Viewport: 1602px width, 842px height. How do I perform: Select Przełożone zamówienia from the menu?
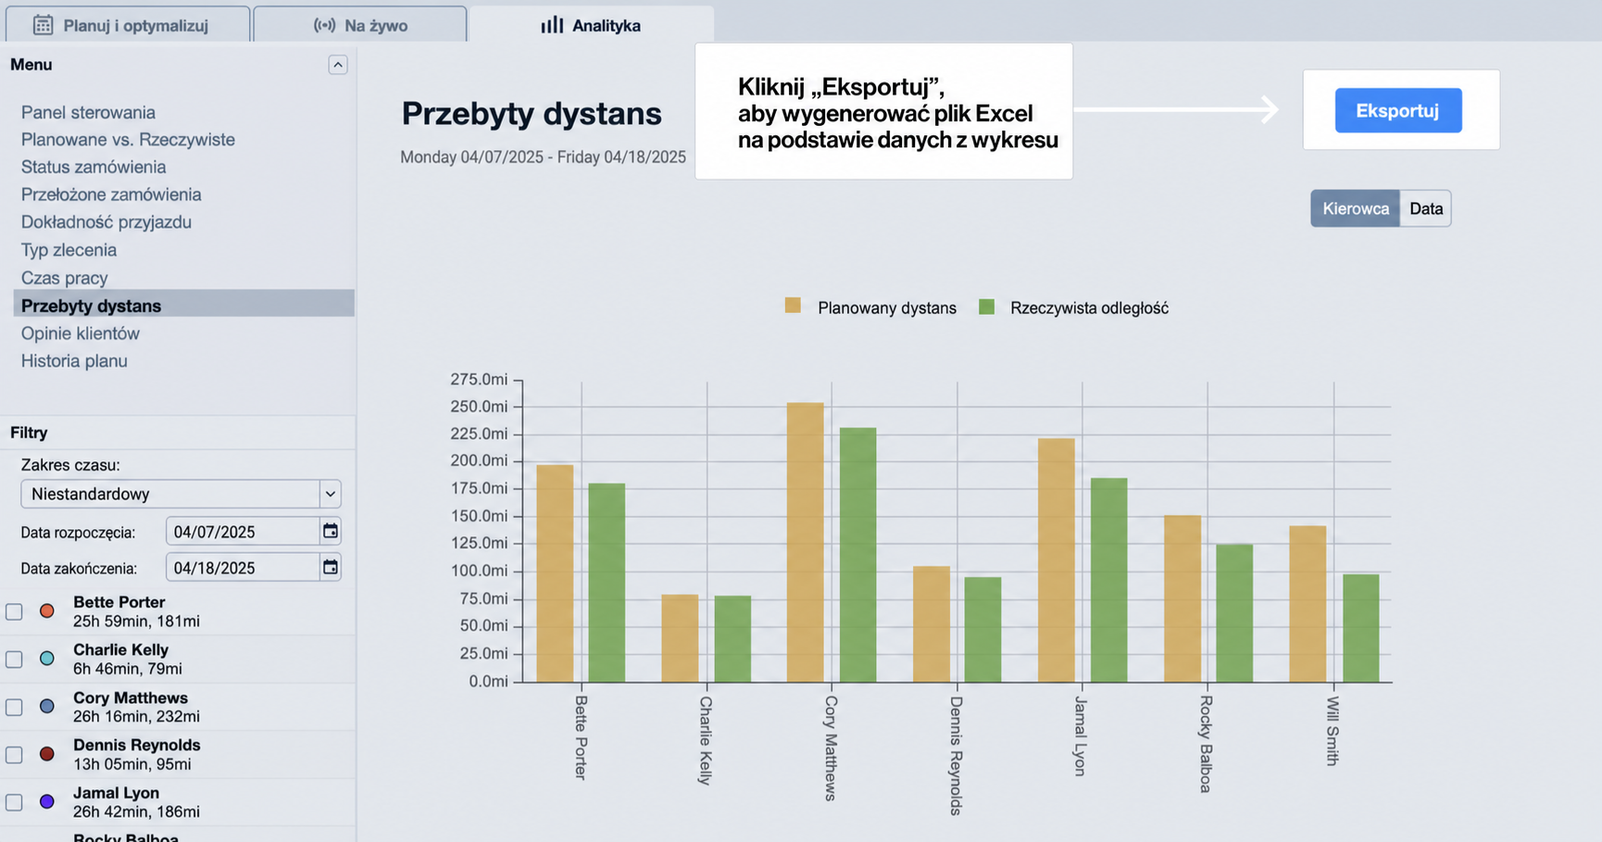[x=111, y=194]
